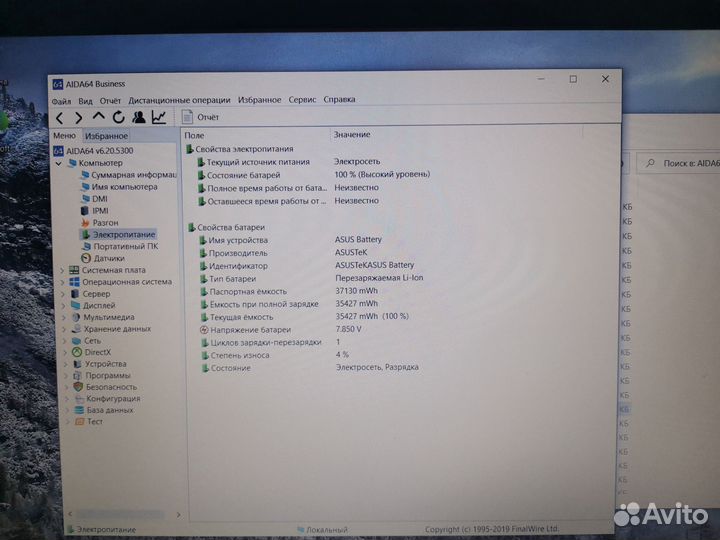Click Explorer search box Поиск в: AIDA64
Image resolution: width=720 pixels, height=540 pixels.
tap(680, 163)
